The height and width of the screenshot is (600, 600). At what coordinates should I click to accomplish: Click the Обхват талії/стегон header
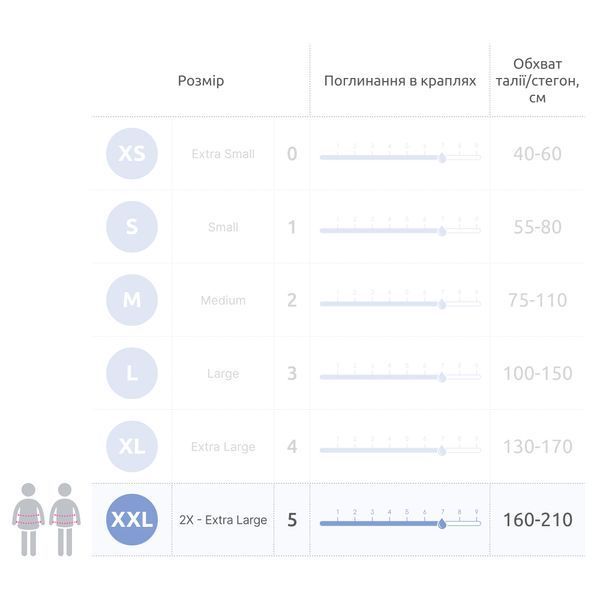point(537,80)
